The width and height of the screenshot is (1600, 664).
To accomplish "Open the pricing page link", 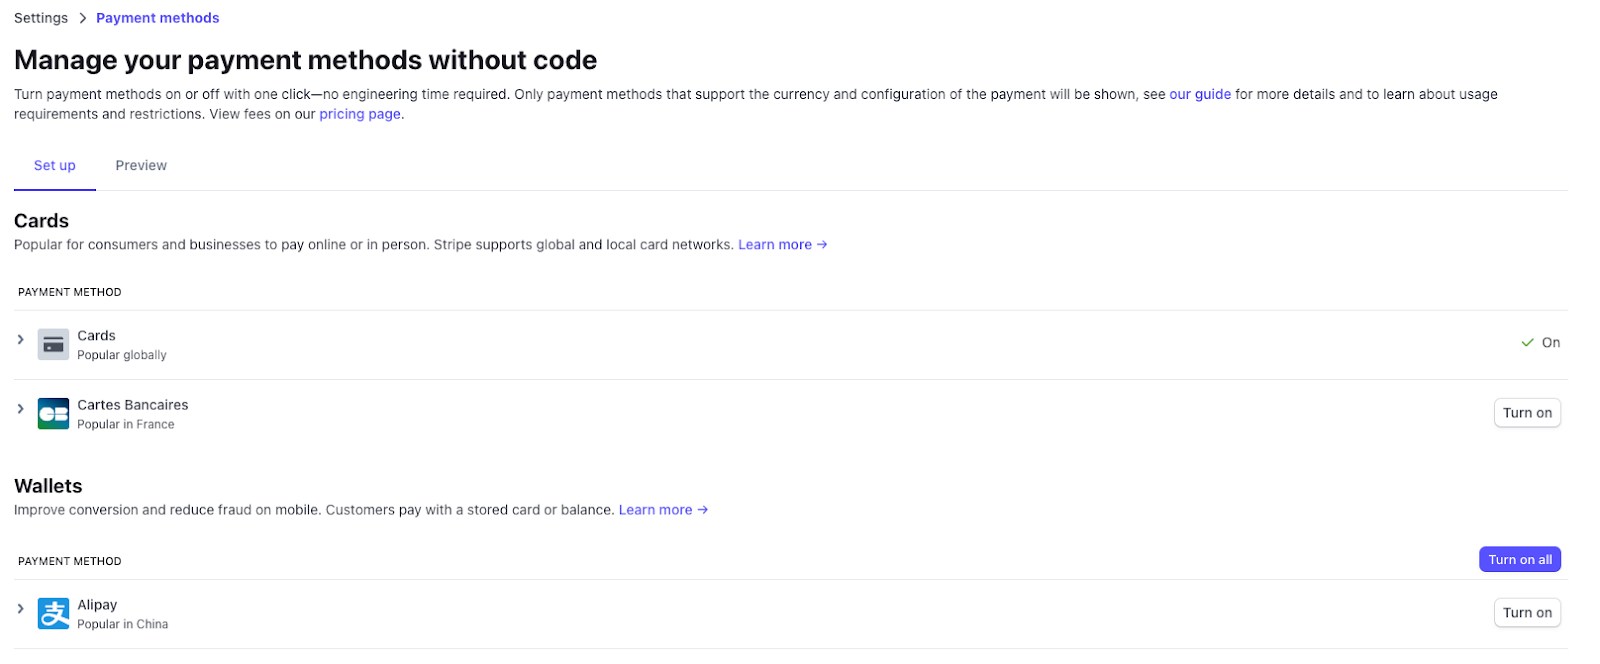I will point(360,115).
